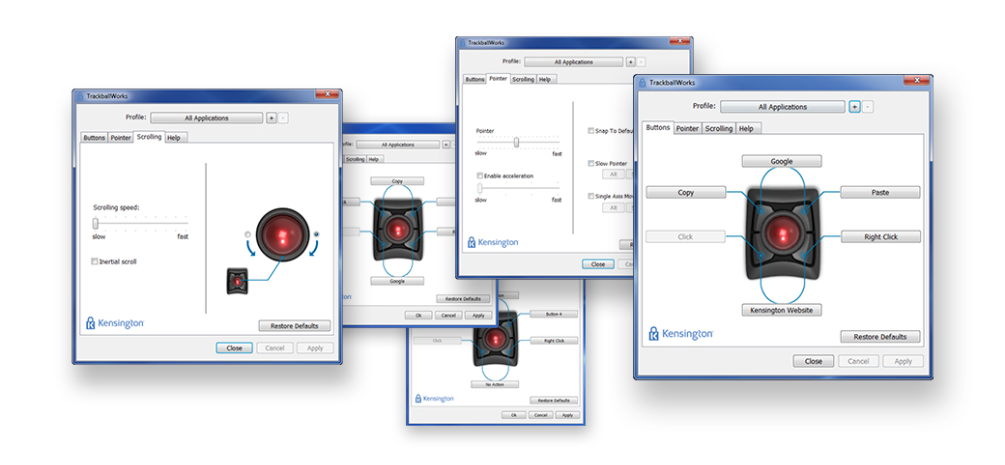
Task: Open All Applications profile in window showing Paste
Action: (782, 107)
